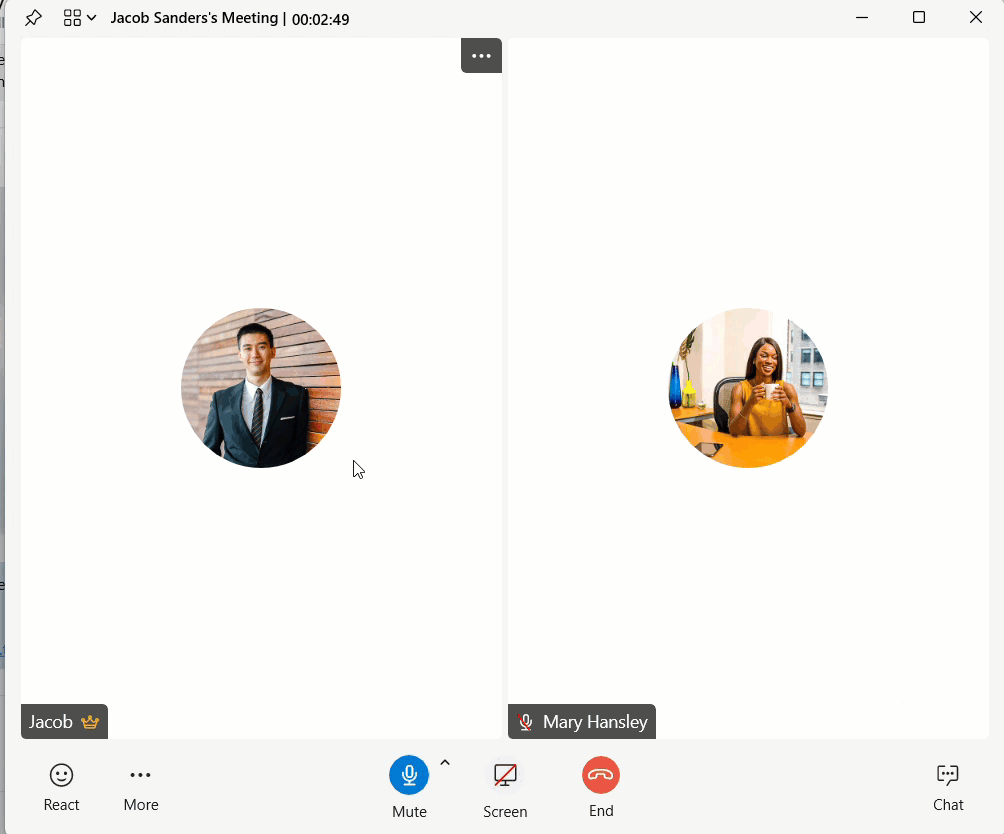Screen dimensions: 1004x834
Task: Click the meeting timer 00:02:49
Action: click(x=321, y=19)
